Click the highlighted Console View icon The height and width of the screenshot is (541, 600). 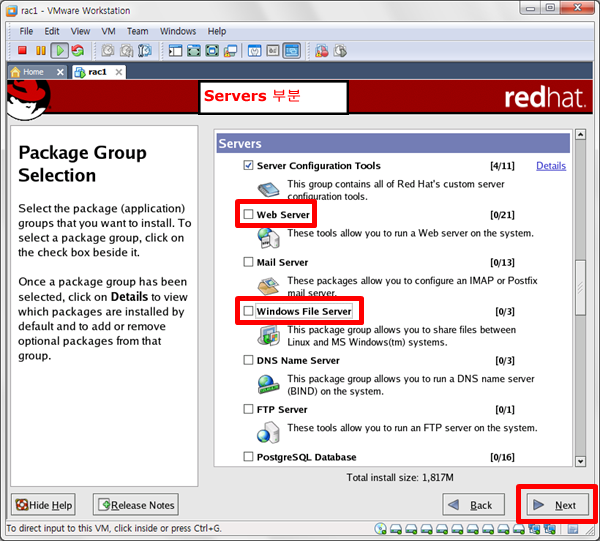click(292, 51)
